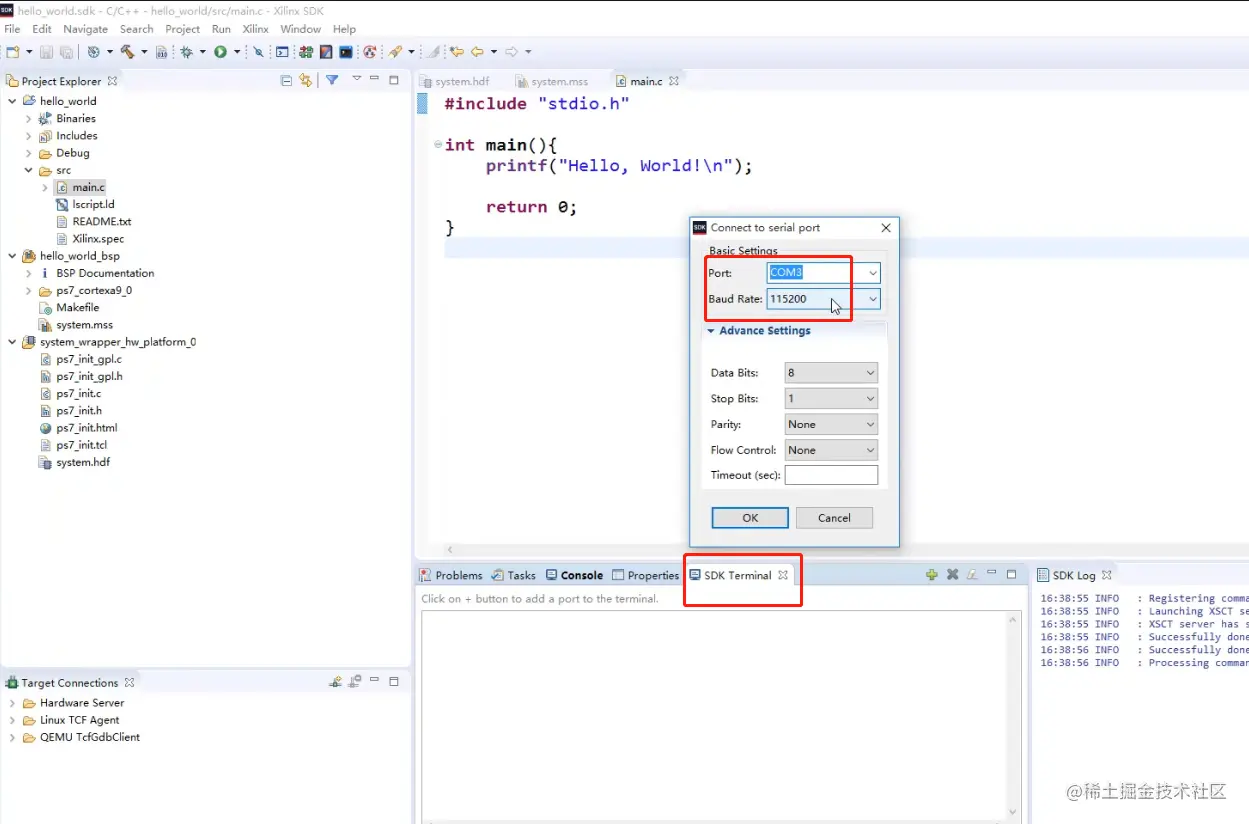Image resolution: width=1249 pixels, height=824 pixels.
Task: Select the SDK Terminal tab
Action: [x=739, y=575]
